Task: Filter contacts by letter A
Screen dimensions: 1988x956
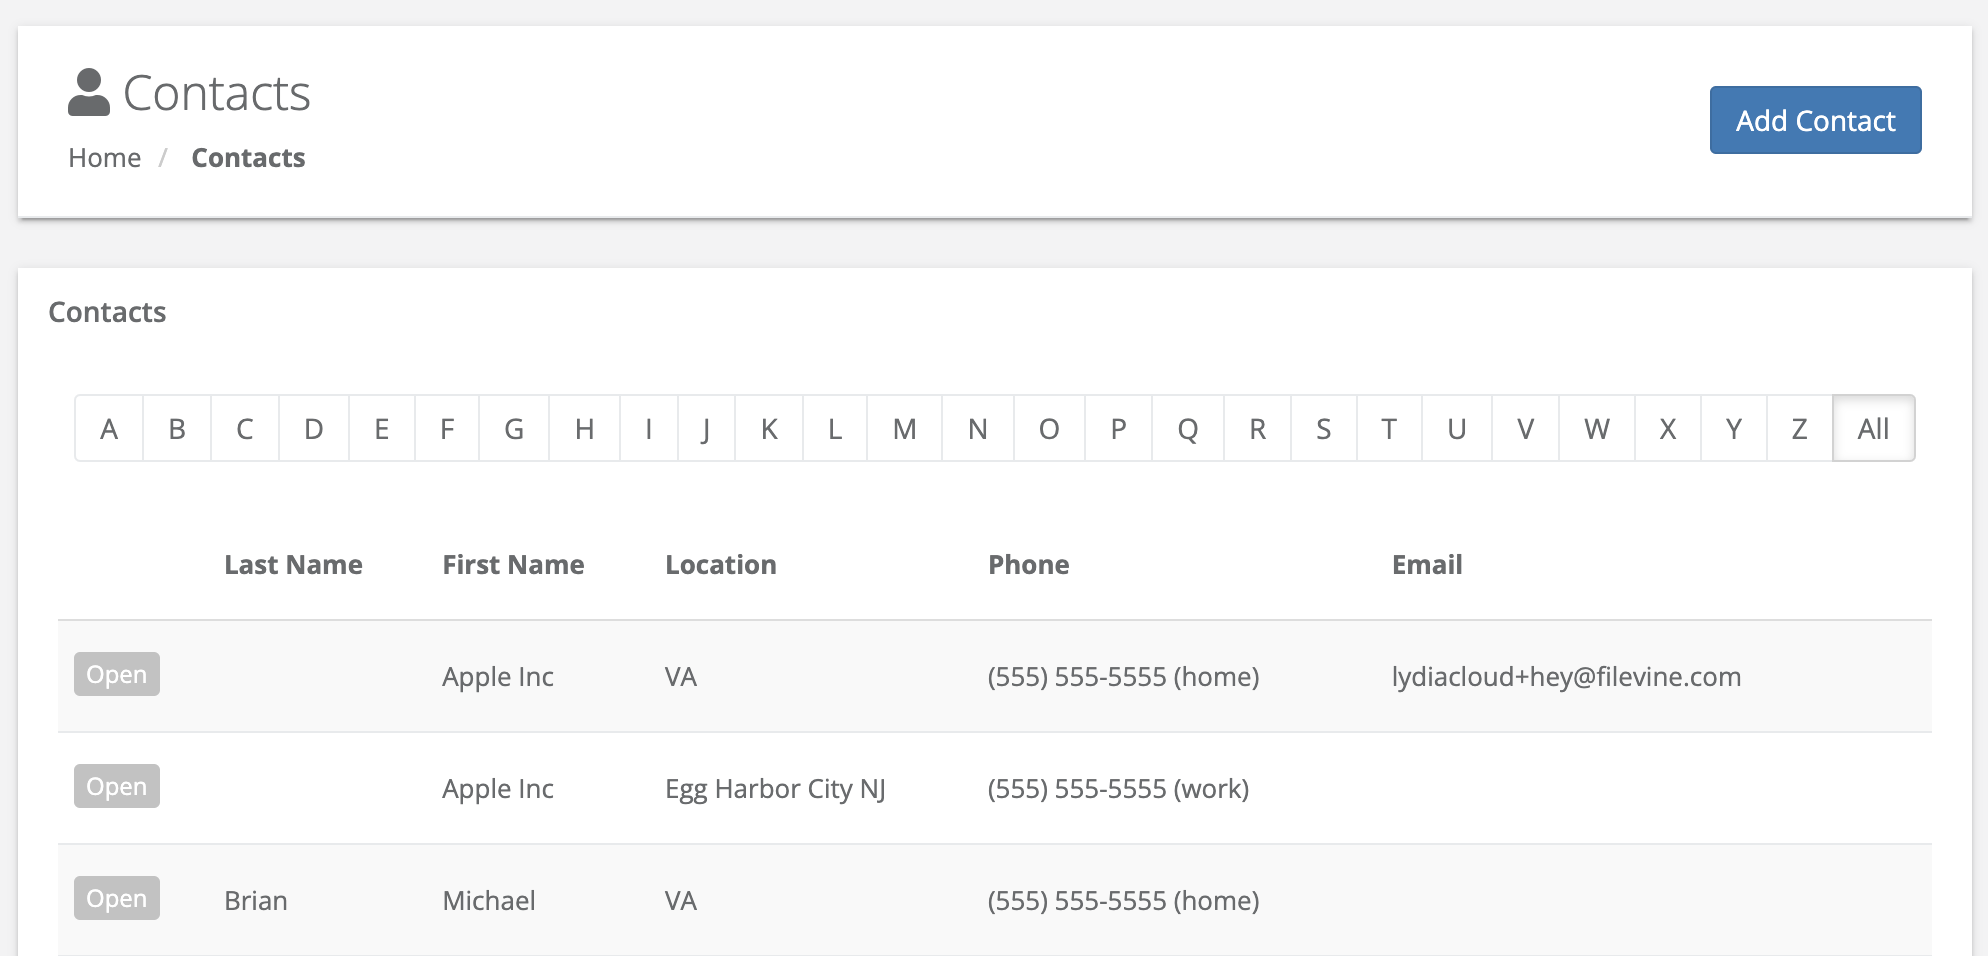Action: (x=109, y=429)
